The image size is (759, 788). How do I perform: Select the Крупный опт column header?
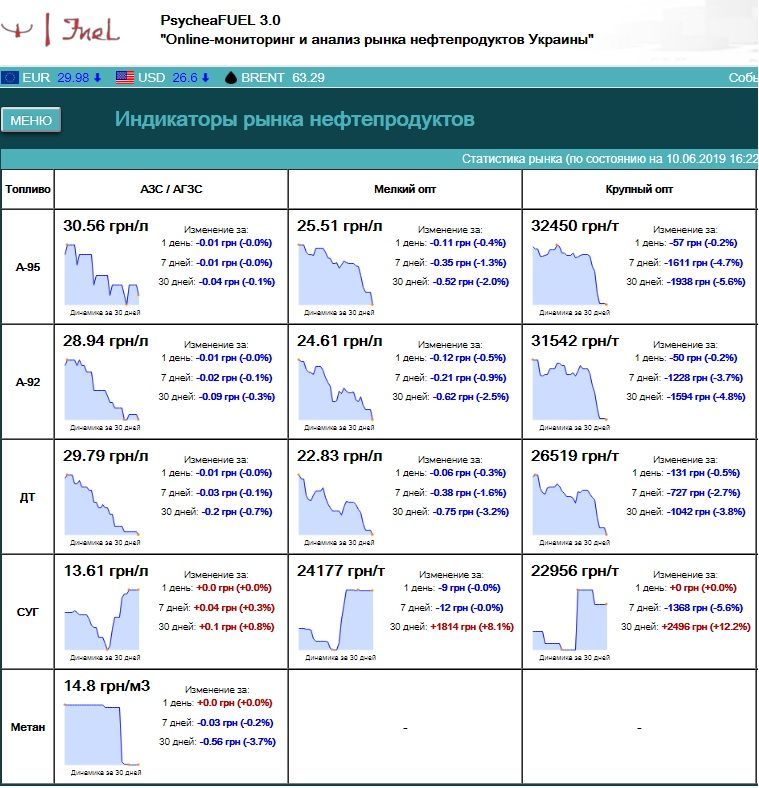point(639,189)
